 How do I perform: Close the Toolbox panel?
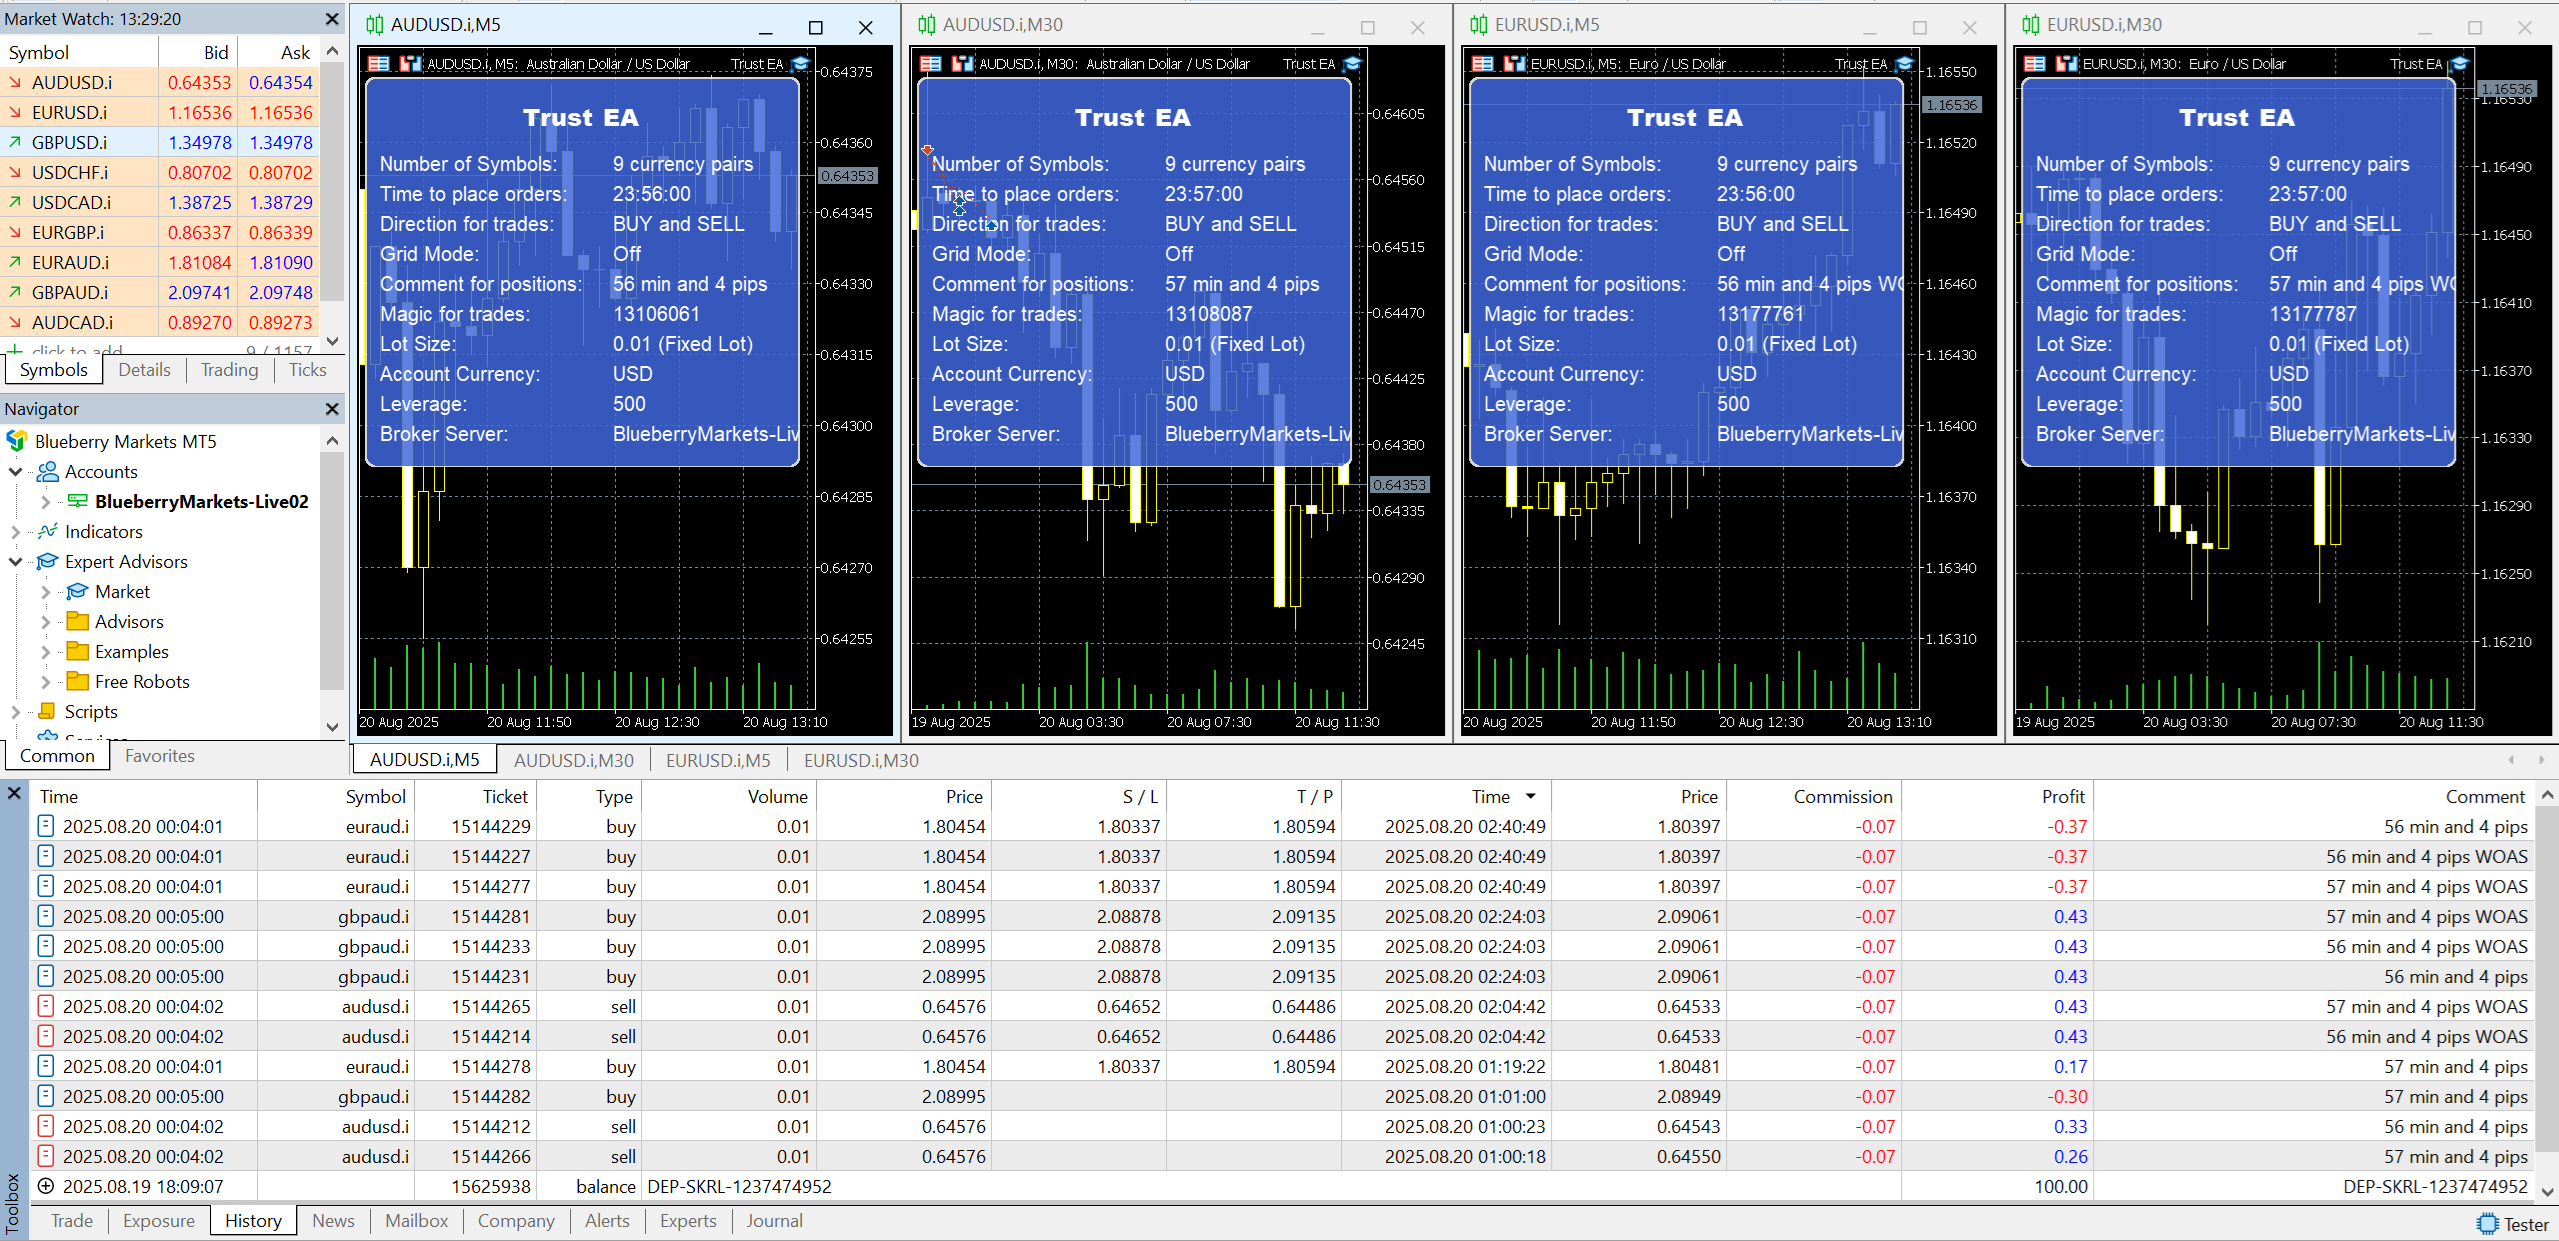14,793
